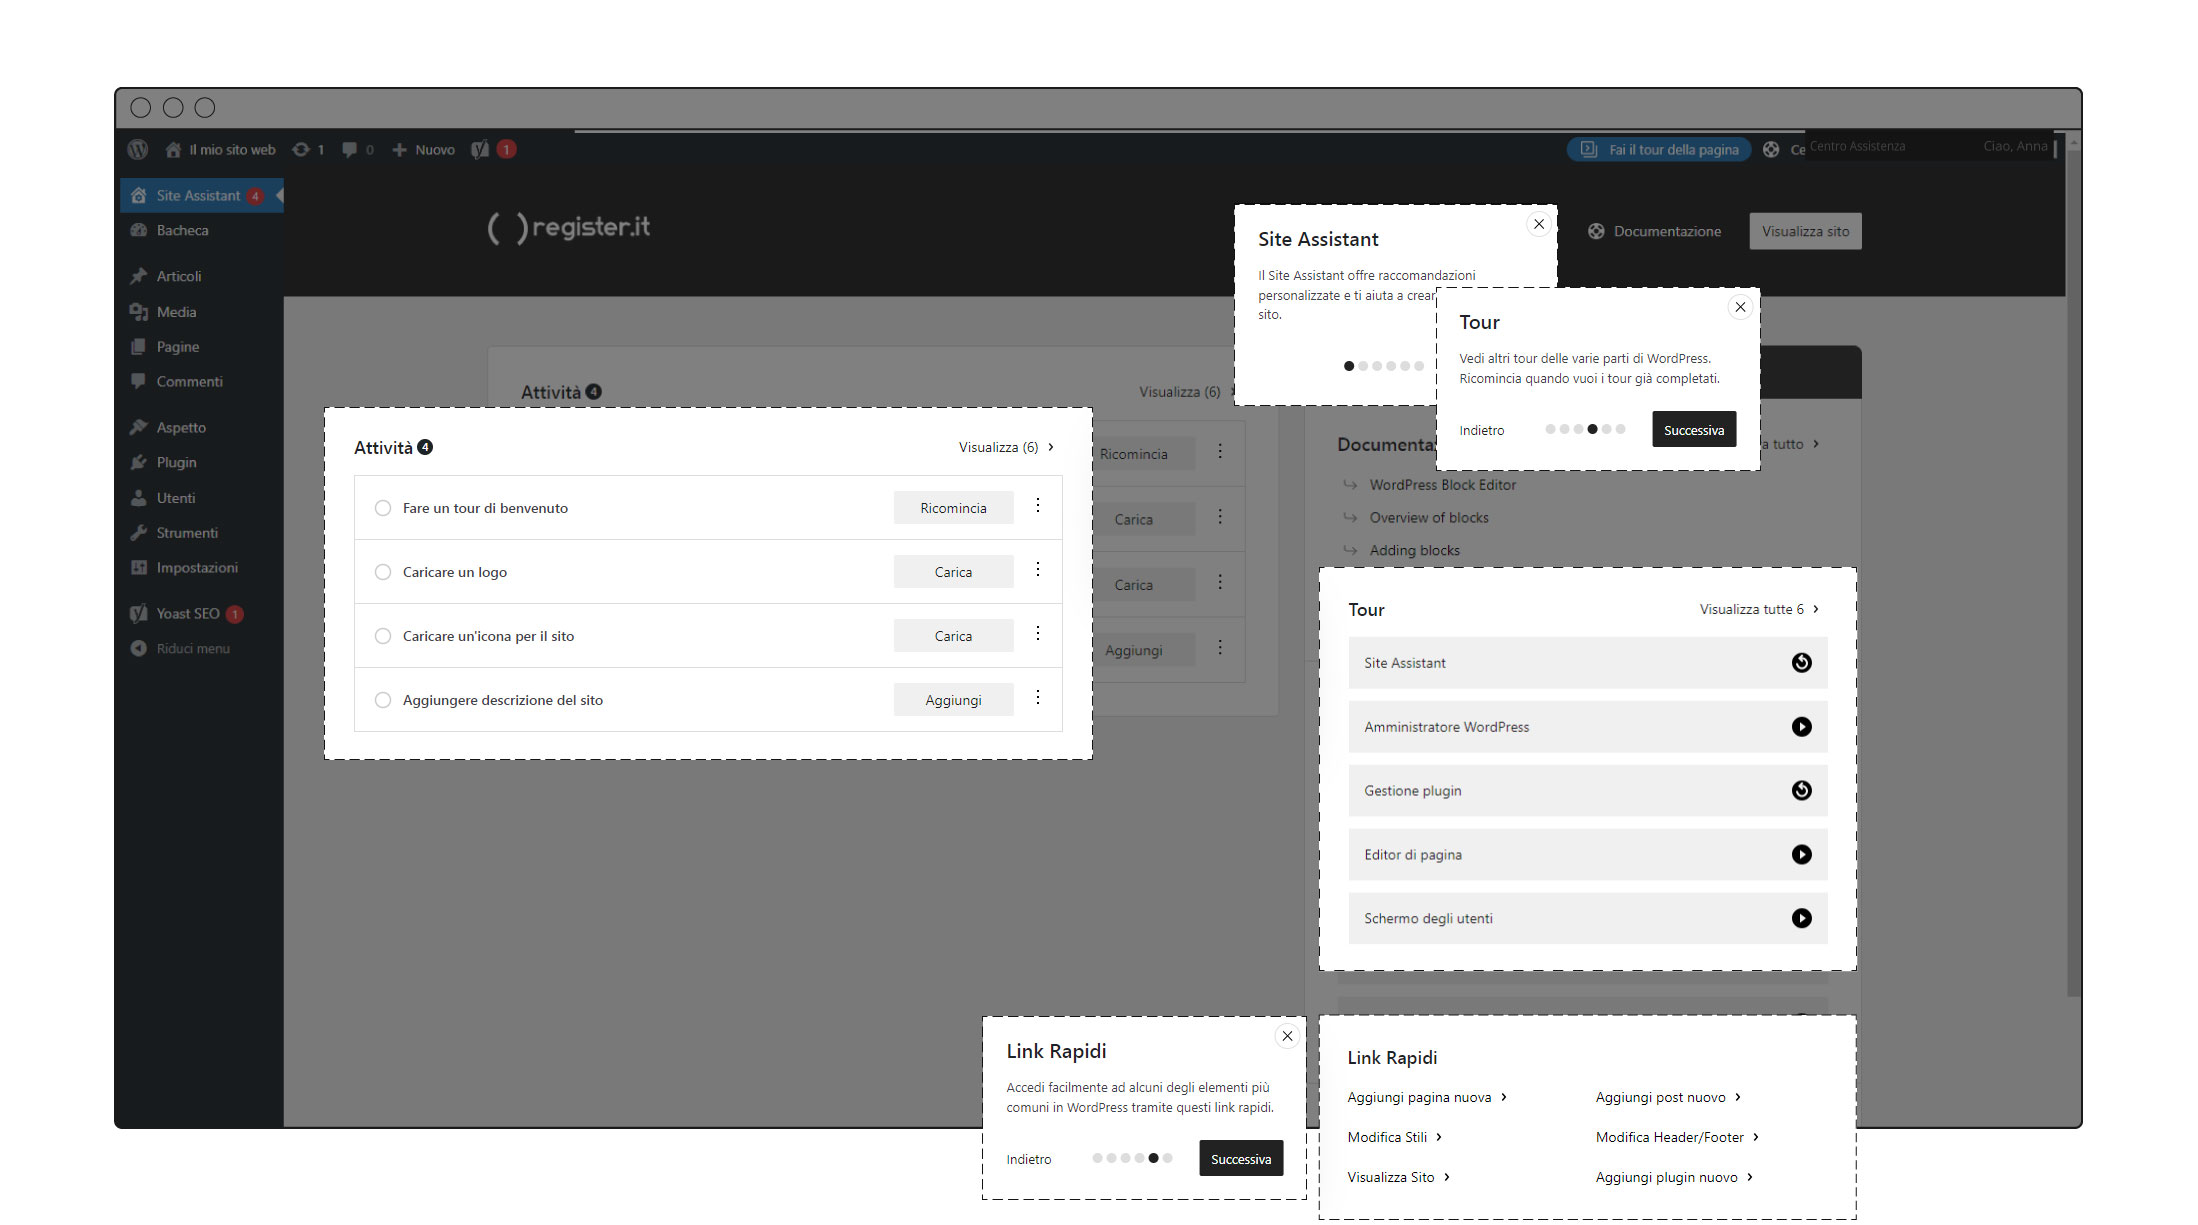Open options menu for Caricare un logo
The width and height of the screenshot is (2198, 1225).
(1038, 570)
